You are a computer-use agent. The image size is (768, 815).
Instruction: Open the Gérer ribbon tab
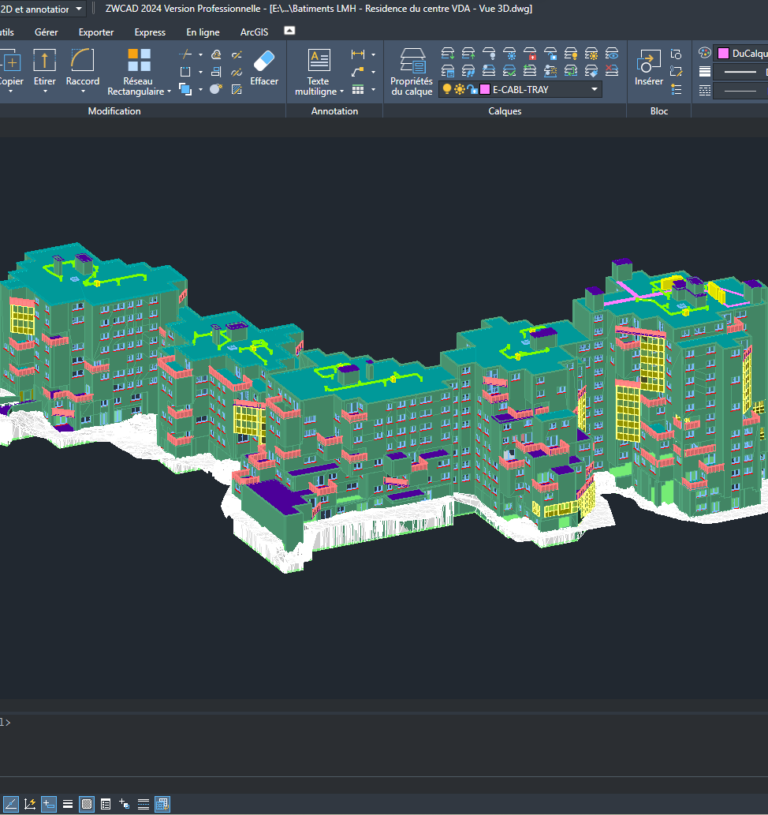pyautogui.click(x=46, y=32)
